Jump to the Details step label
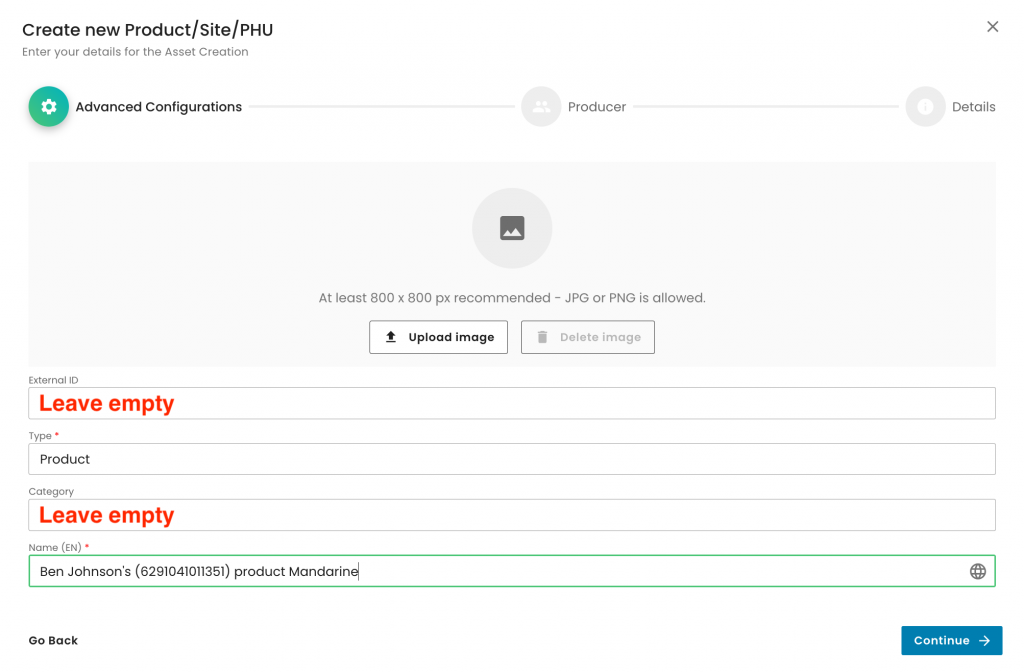Viewport: 1024px width, 672px height. (973, 107)
